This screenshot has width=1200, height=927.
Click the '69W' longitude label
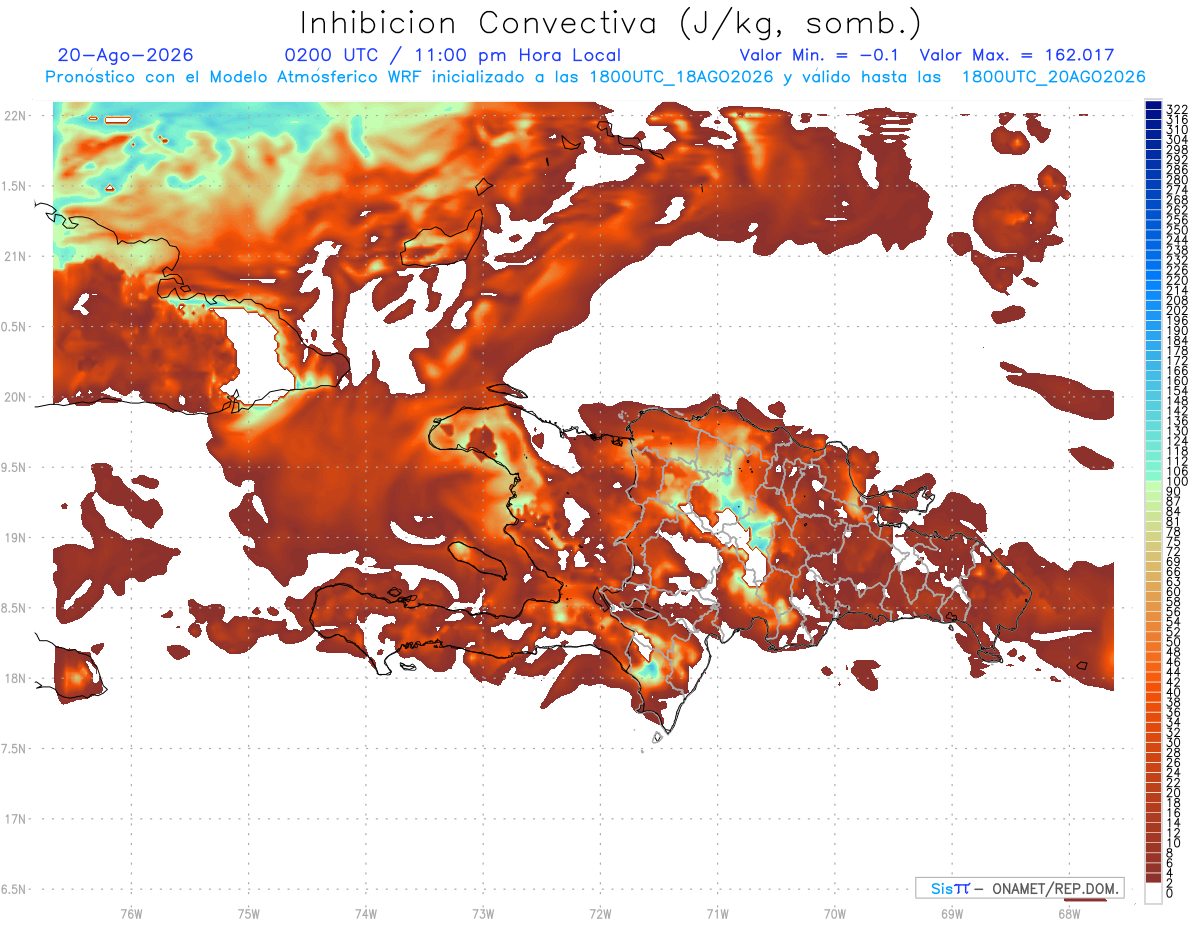952,913
